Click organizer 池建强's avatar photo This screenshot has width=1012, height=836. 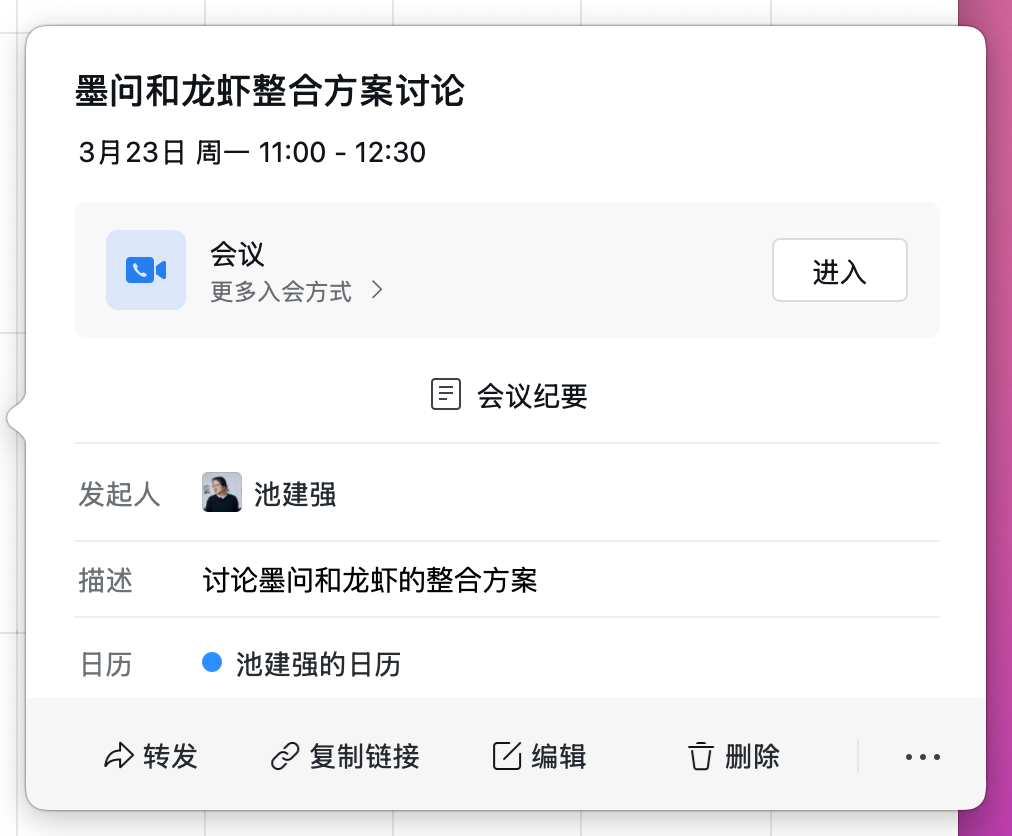point(222,492)
